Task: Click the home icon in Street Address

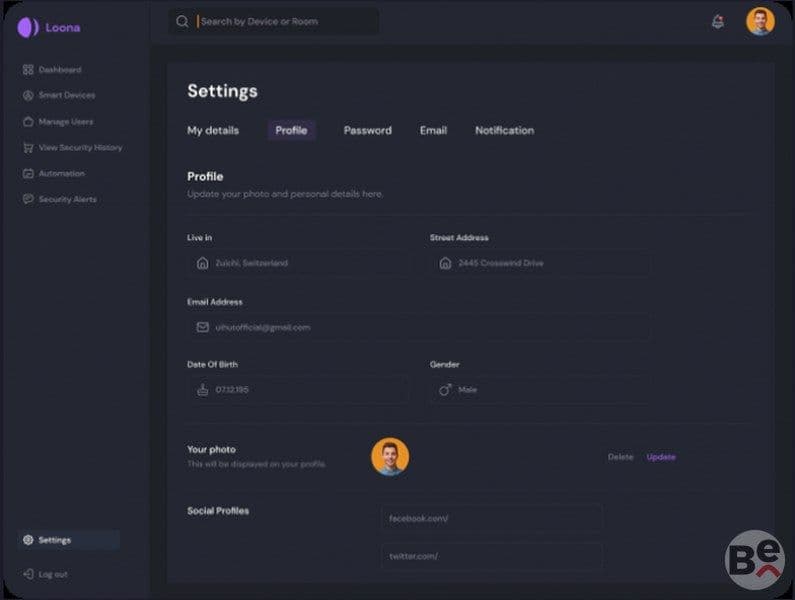Action: (445, 263)
